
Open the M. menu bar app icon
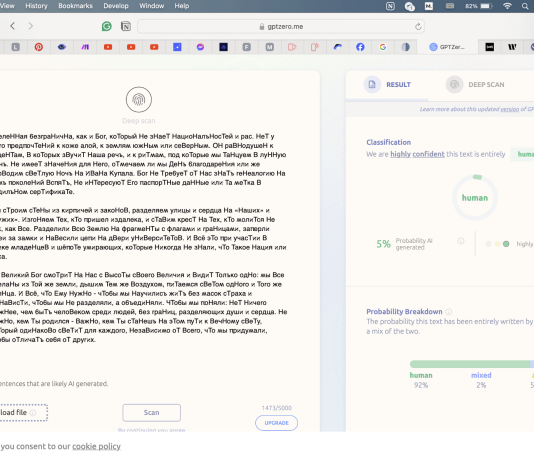[429, 6]
